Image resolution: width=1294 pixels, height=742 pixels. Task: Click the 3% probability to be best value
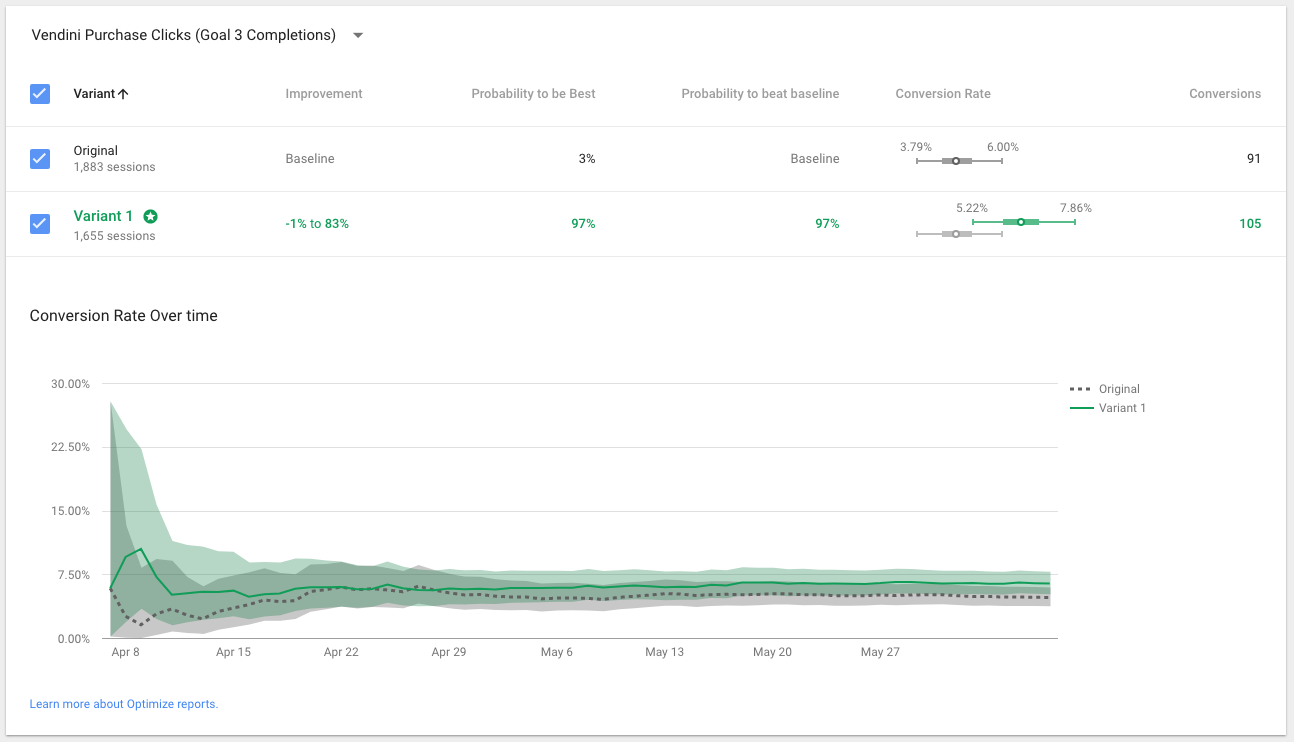(587, 159)
